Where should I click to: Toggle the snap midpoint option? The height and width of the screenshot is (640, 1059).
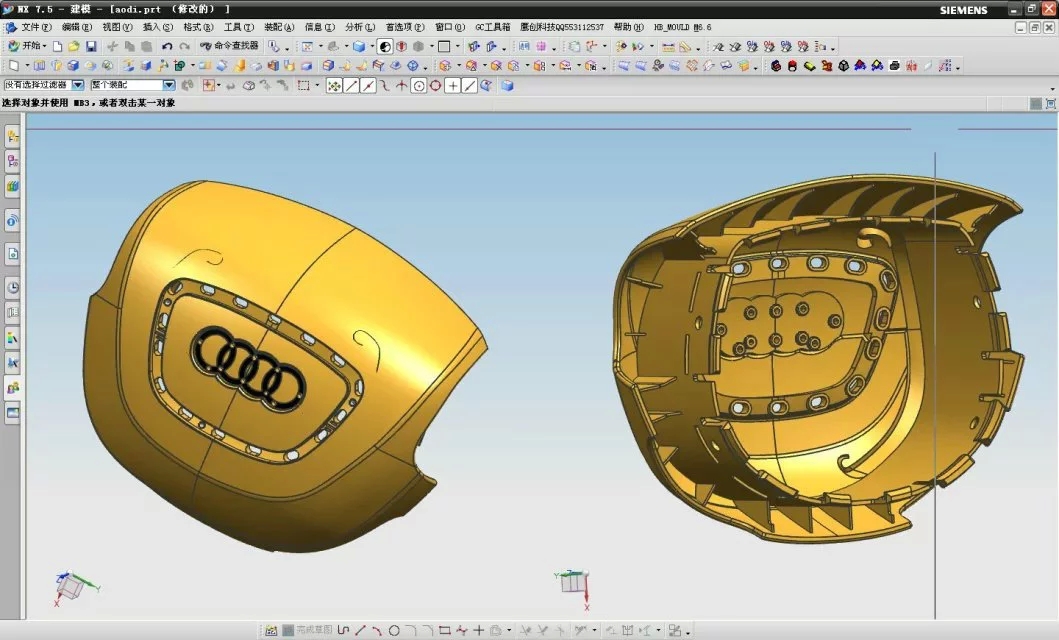[x=368, y=86]
